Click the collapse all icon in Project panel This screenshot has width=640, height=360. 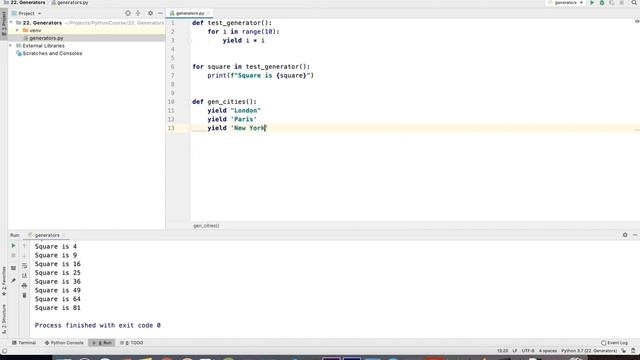(x=138, y=13)
